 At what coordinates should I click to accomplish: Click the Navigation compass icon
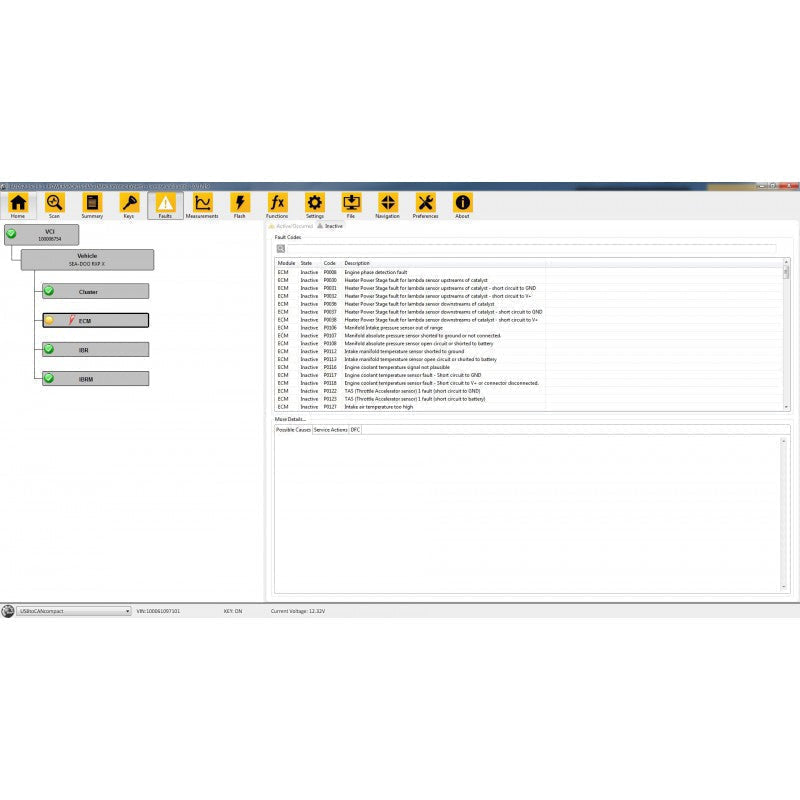(x=388, y=204)
